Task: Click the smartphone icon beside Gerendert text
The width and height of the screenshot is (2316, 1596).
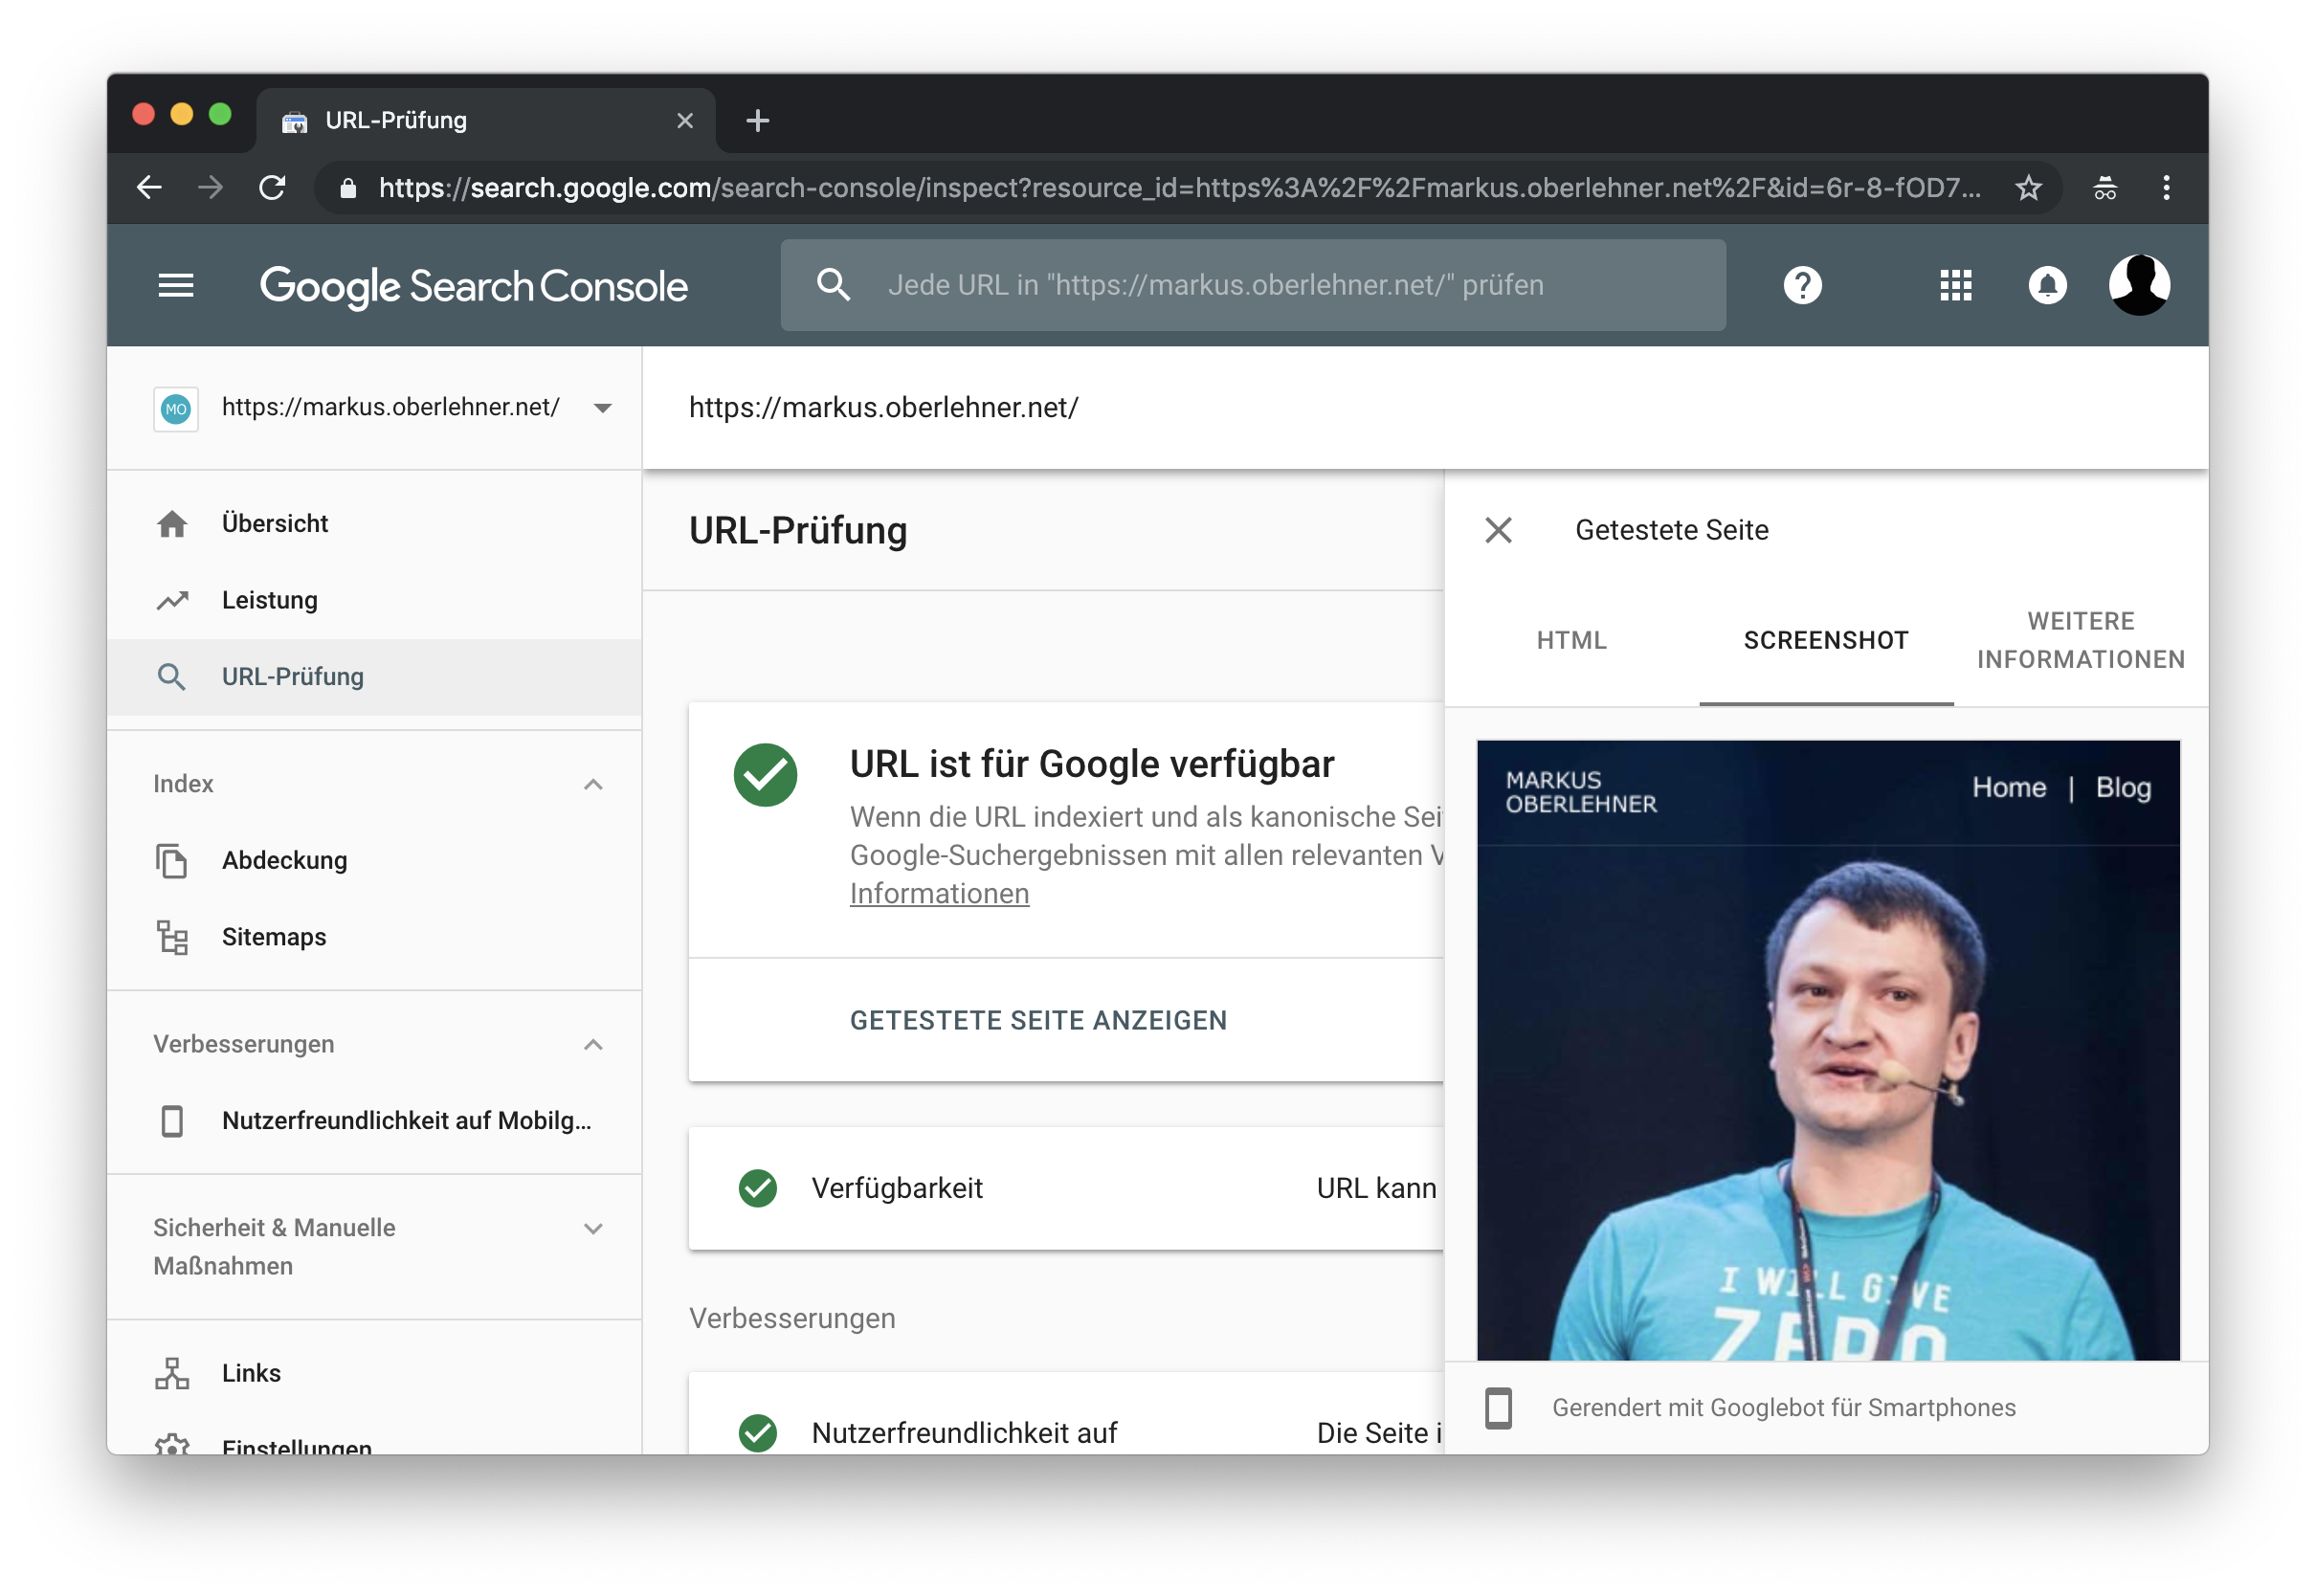Action: [x=1498, y=1408]
